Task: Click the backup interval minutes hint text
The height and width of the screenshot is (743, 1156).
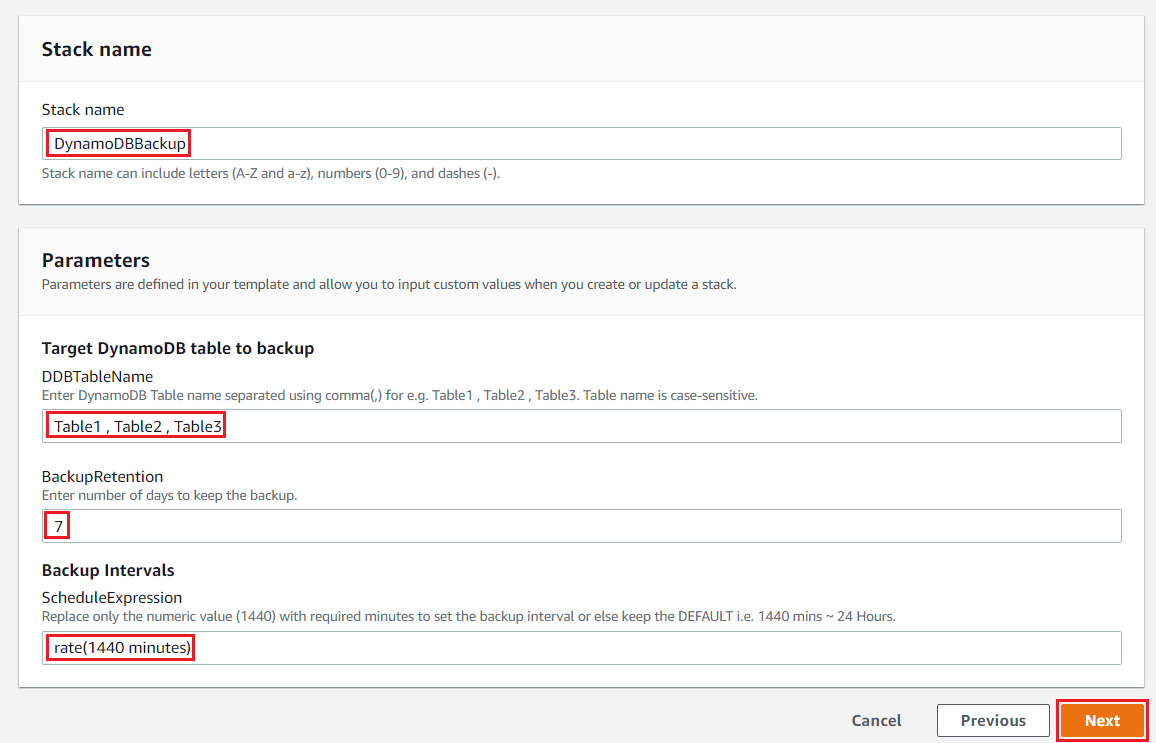Action: point(468,616)
